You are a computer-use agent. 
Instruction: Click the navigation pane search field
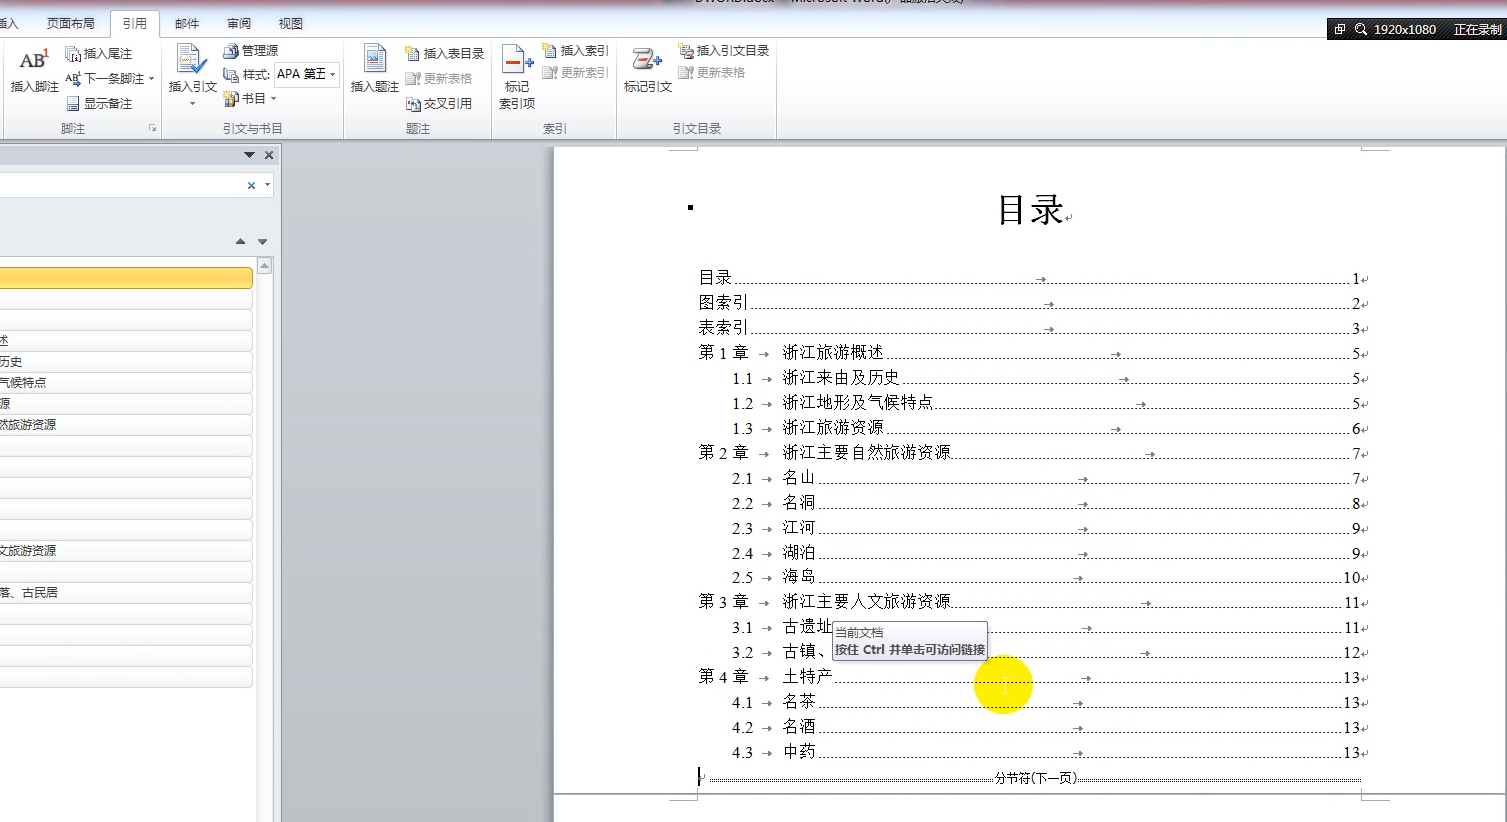[x=120, y=185]
